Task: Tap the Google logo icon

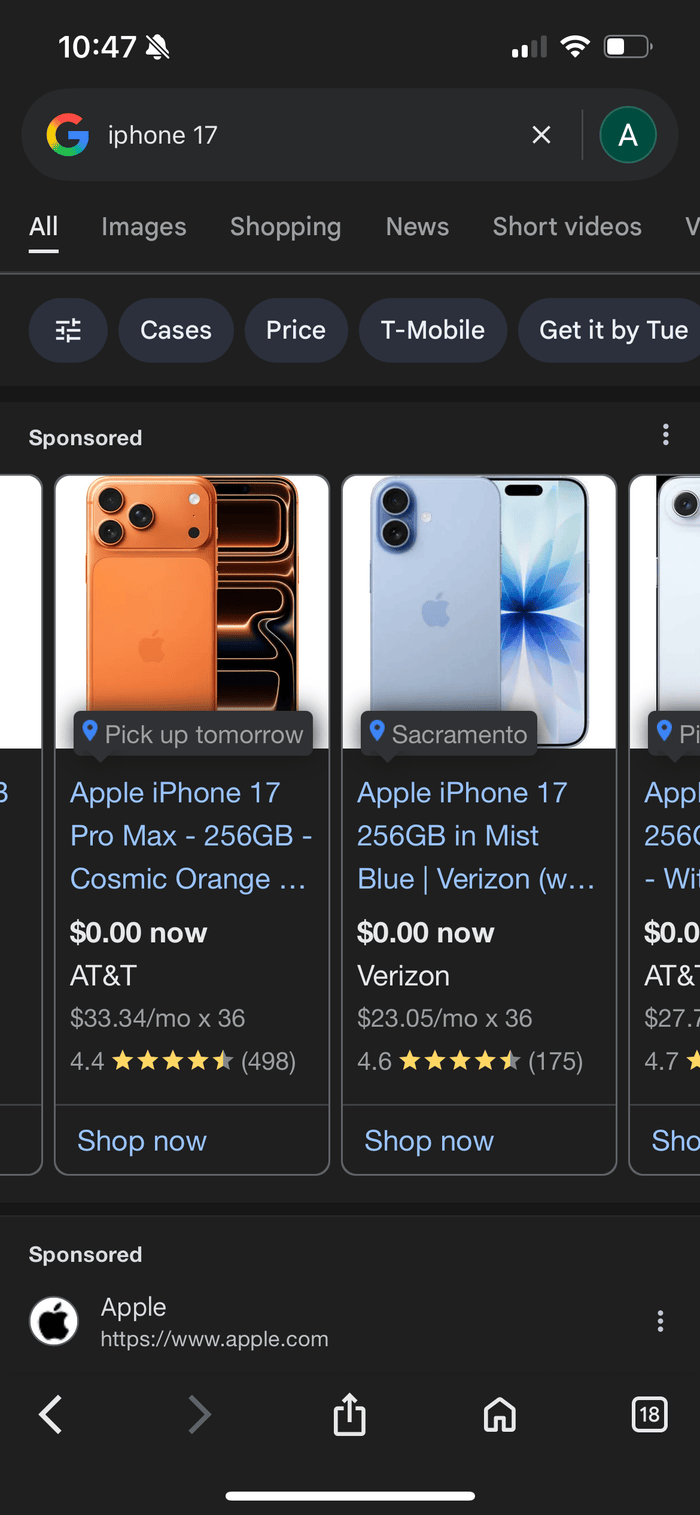Action: pyautogui.click(x=68, y=135)
